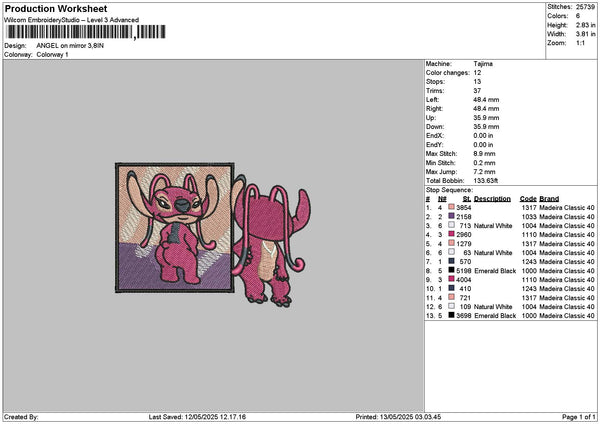Click stop 9 pink swatch beside 4004
Screen dimensions: 600x424
pyautogui.click(x=452, y=279)
